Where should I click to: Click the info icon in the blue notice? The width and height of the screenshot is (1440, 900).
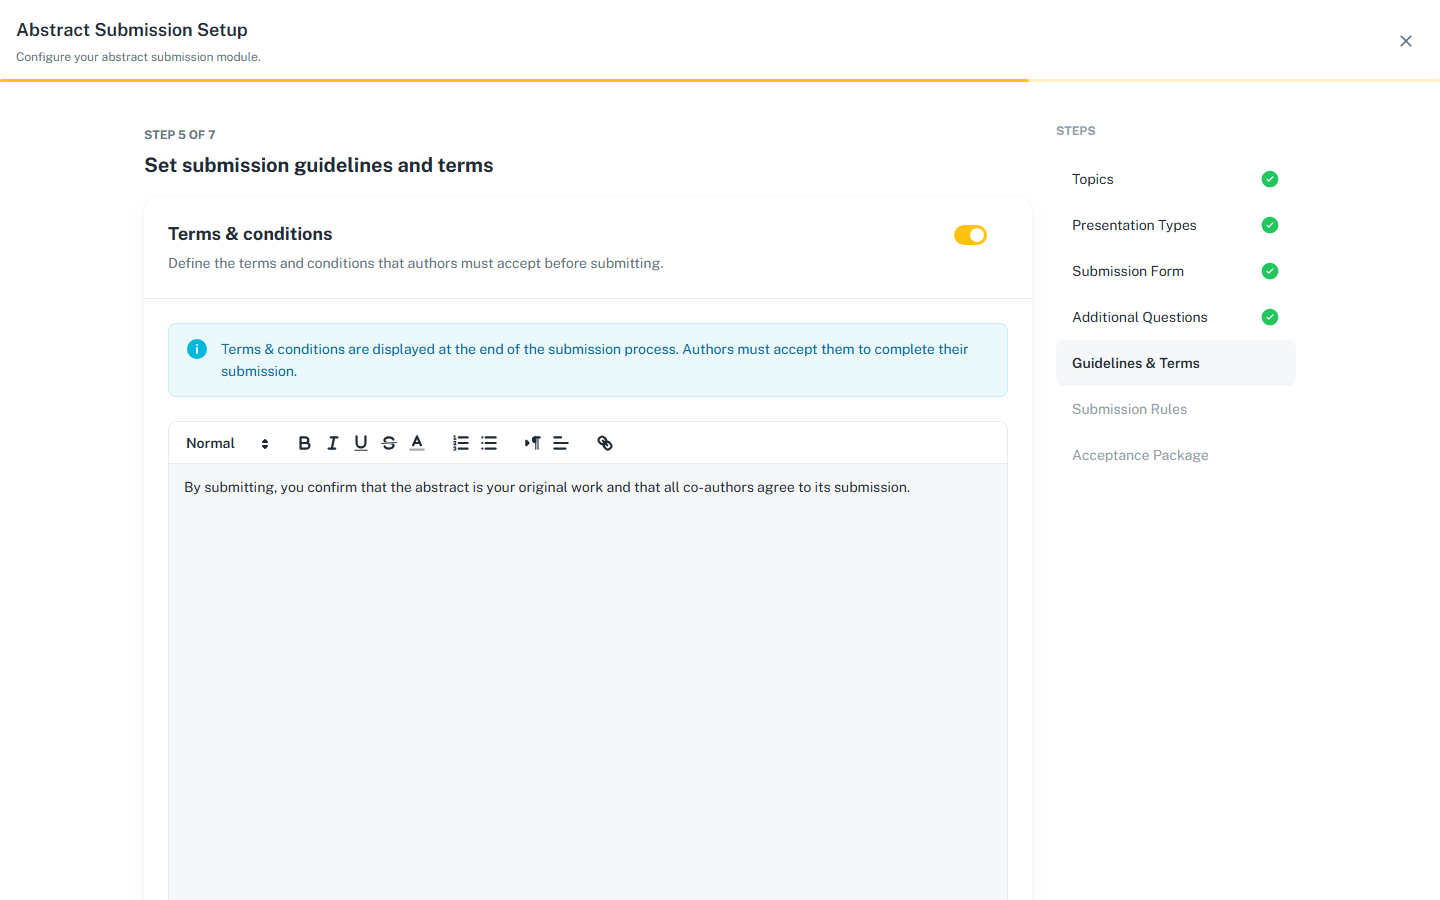(x=197, y=349)
